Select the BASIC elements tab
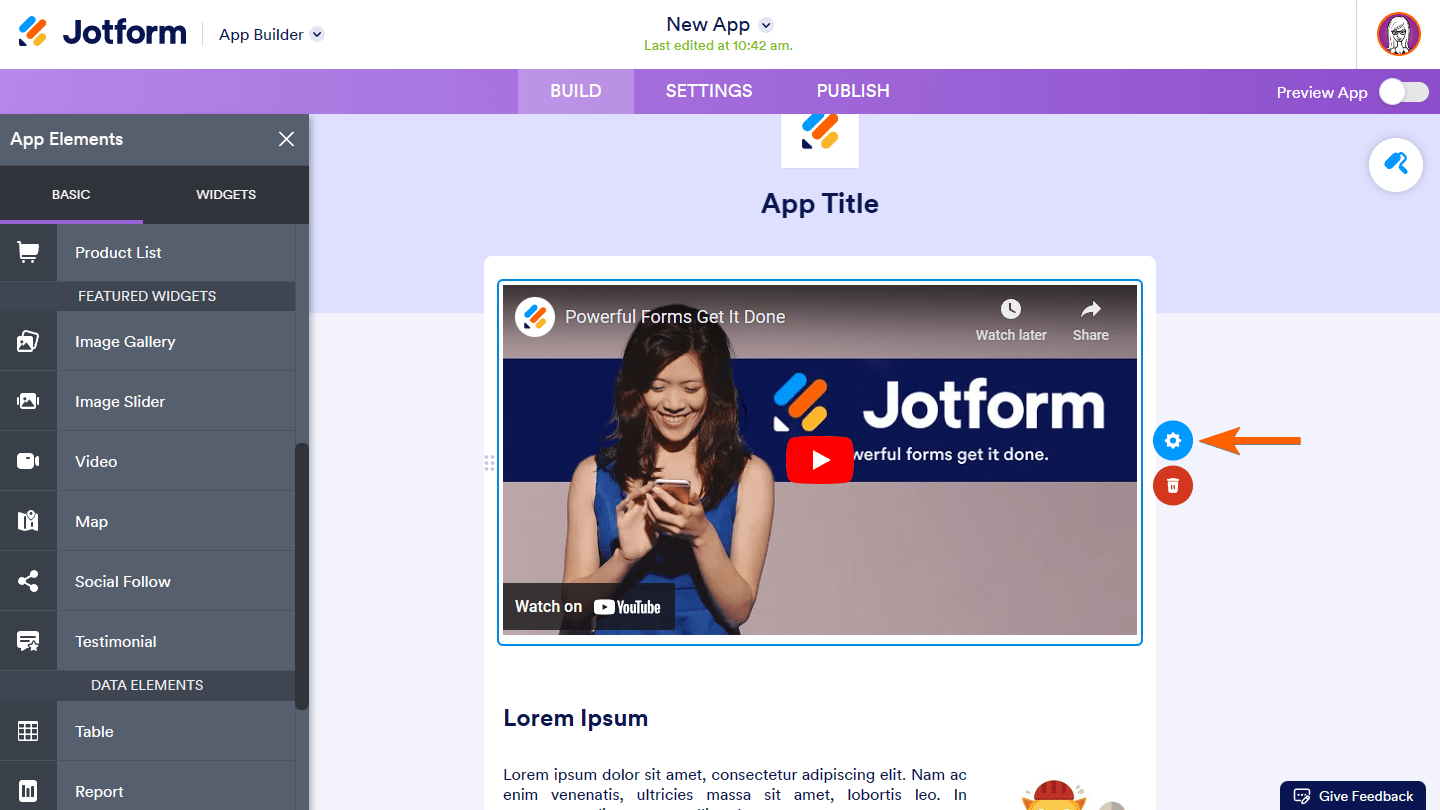The height and width of the screenshot is (810, 1440). [71, 194]
